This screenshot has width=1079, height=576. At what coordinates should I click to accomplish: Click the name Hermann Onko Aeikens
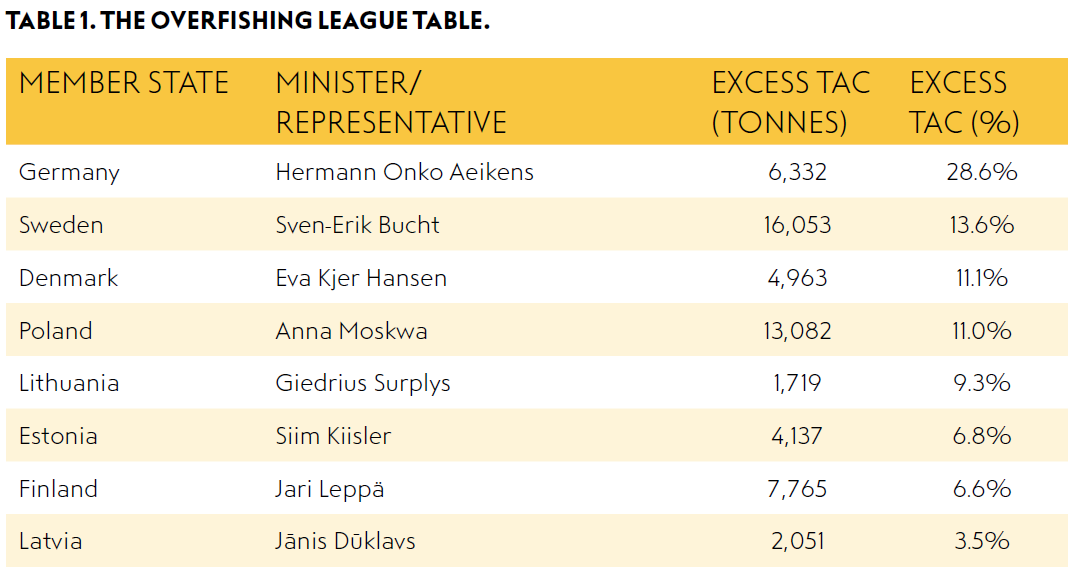[404, 172]
